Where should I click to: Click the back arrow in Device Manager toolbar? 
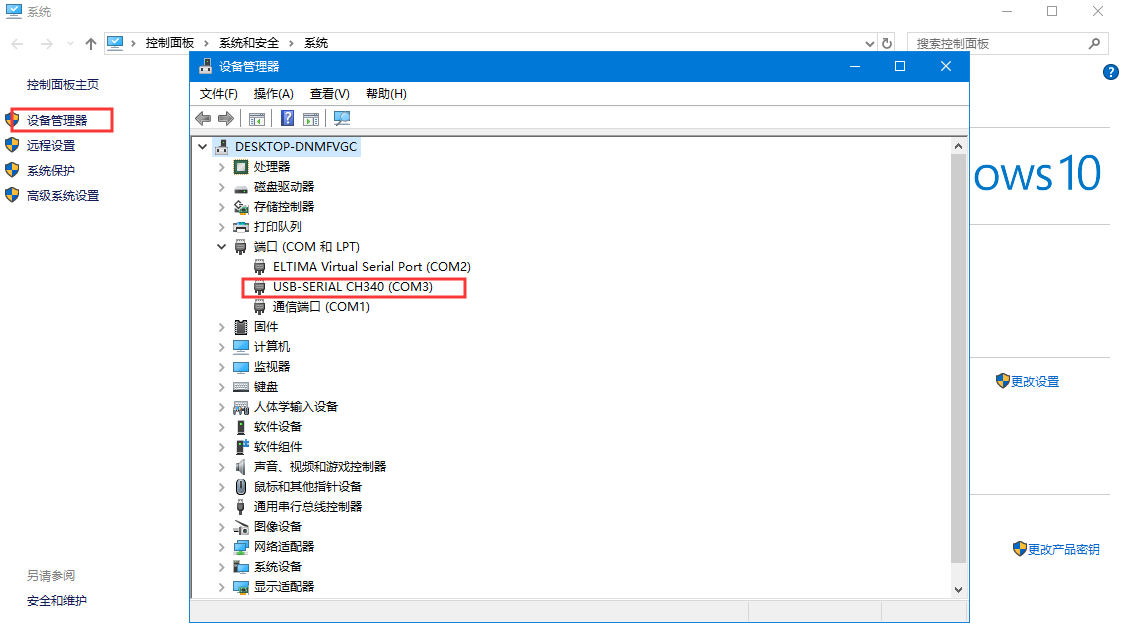(203, 119)
